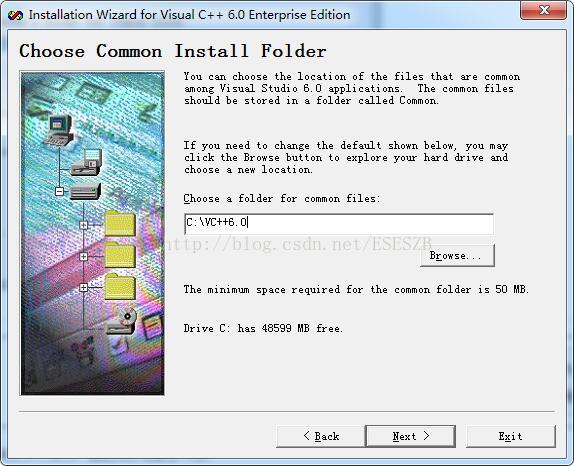Click the second yellow folder icon

coord(120,255)
